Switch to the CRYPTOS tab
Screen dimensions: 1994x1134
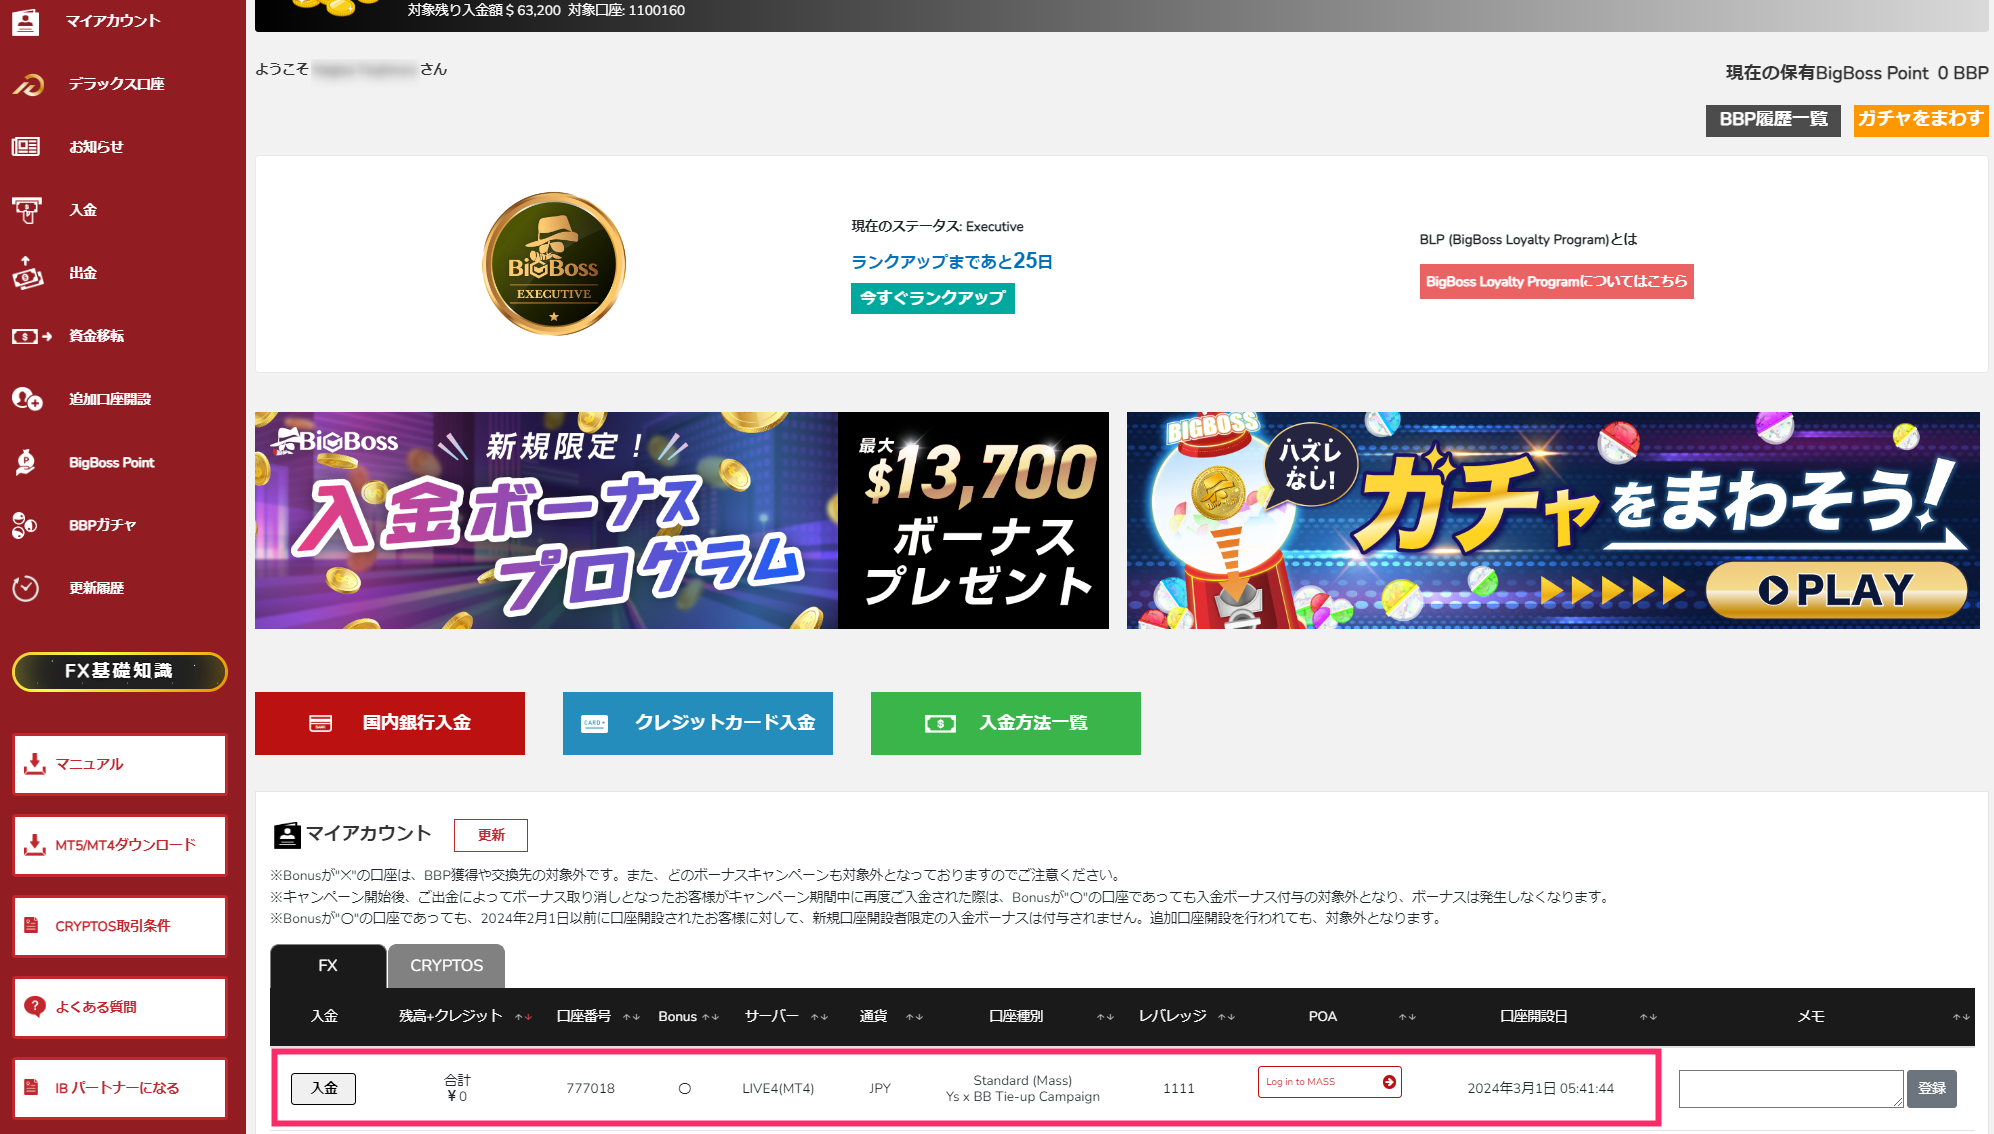click(446, 966)
